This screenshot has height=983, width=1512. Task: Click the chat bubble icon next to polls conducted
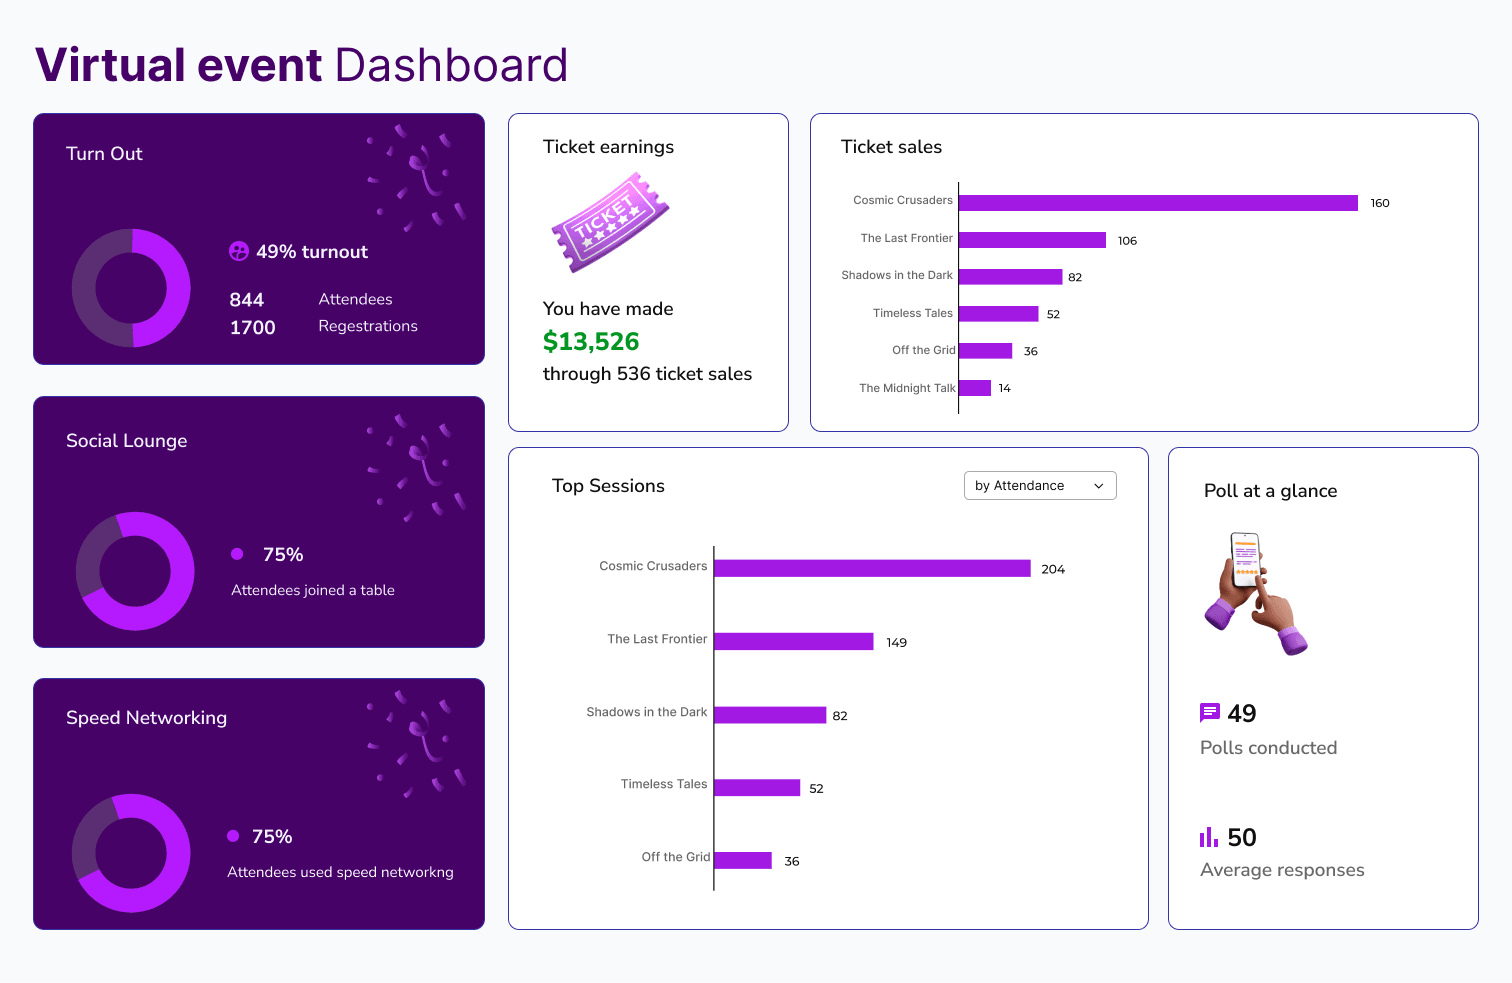(x=1210, y=712)
